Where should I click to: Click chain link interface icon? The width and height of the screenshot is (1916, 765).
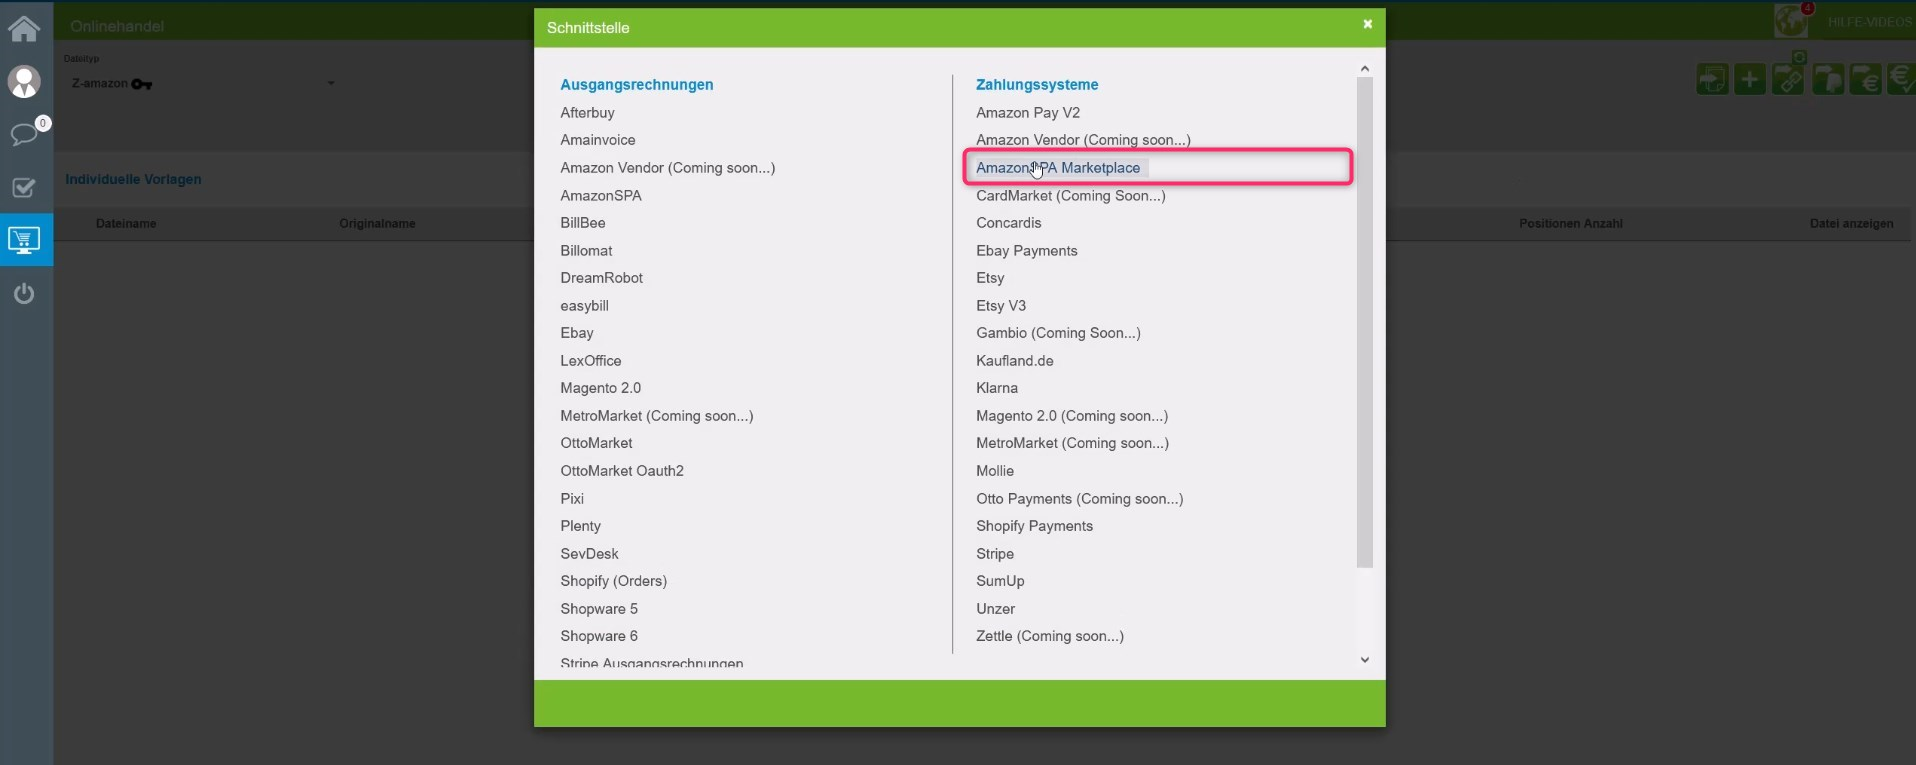(1788, 79)
